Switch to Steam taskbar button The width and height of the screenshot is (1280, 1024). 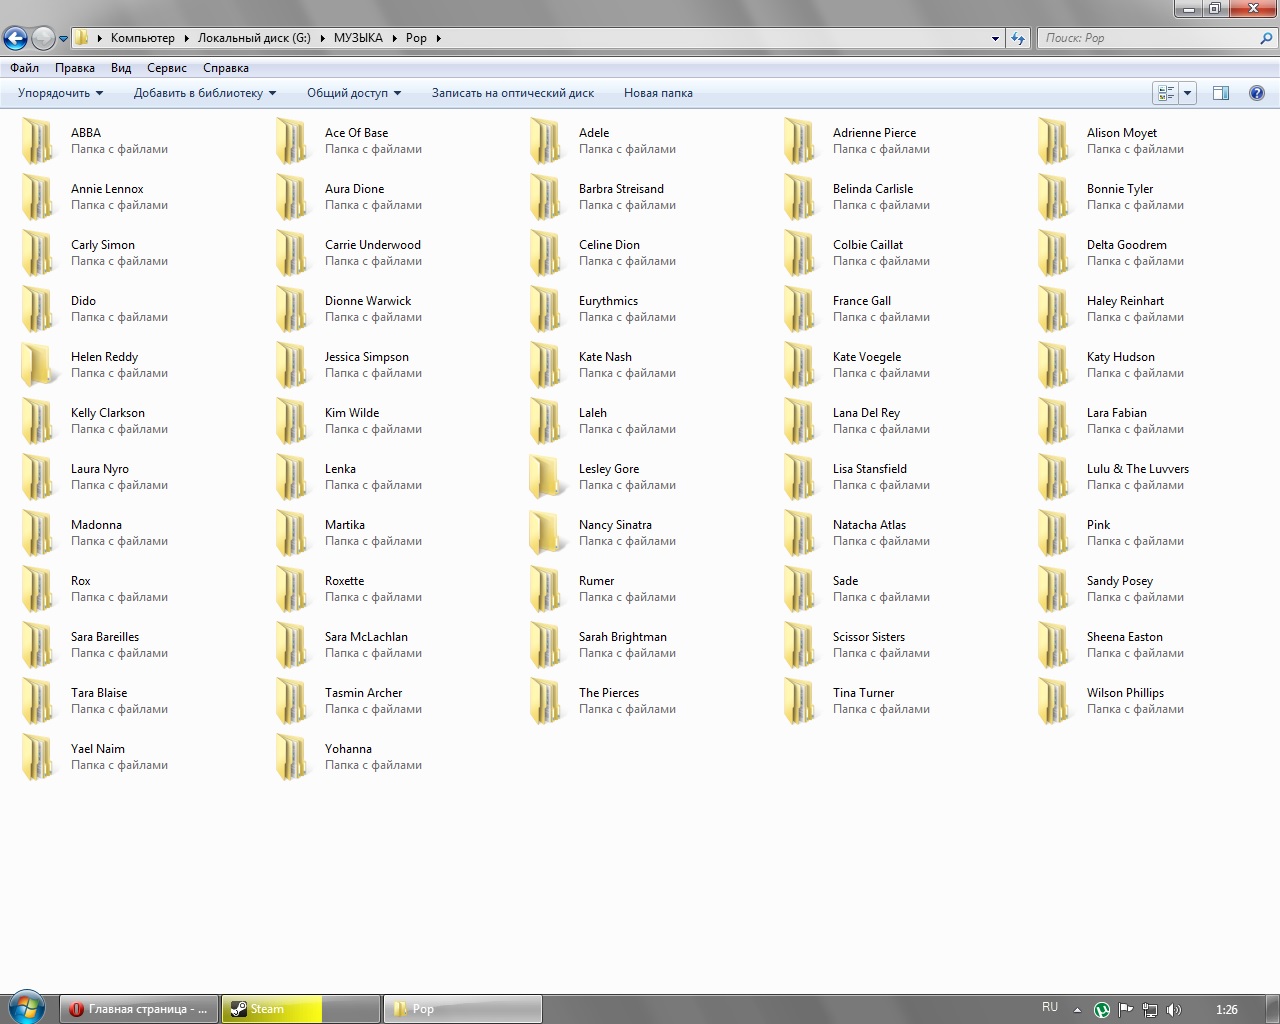pyautogui.click(x=301, y=1009)
